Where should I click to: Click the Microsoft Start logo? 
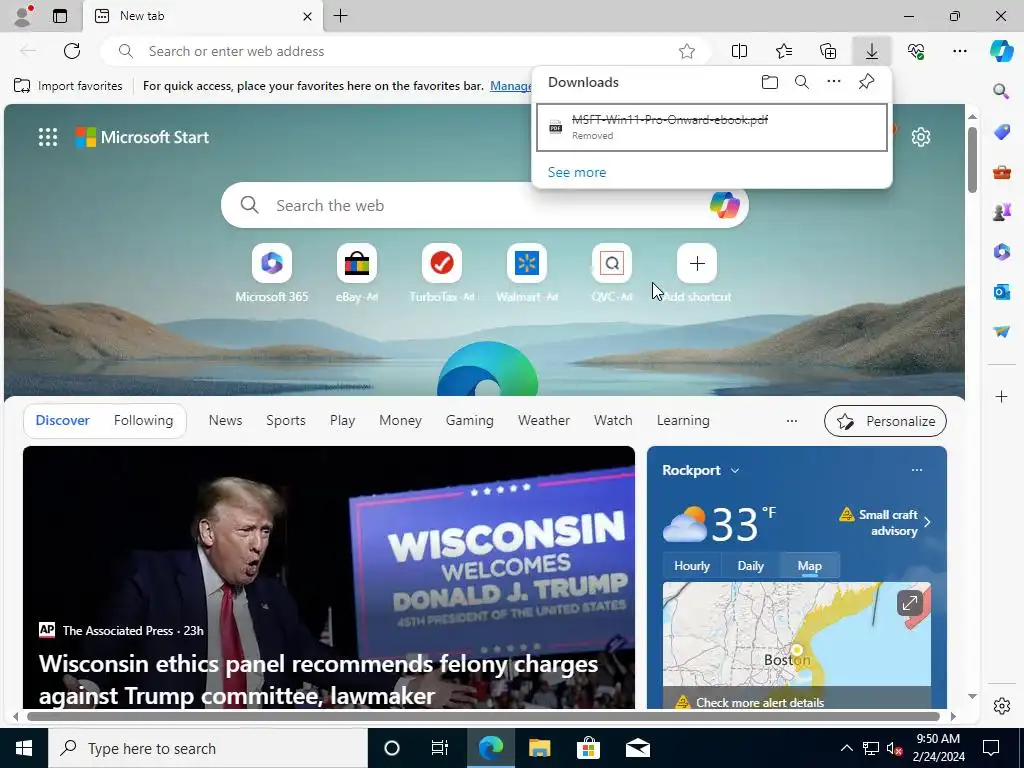142,137
